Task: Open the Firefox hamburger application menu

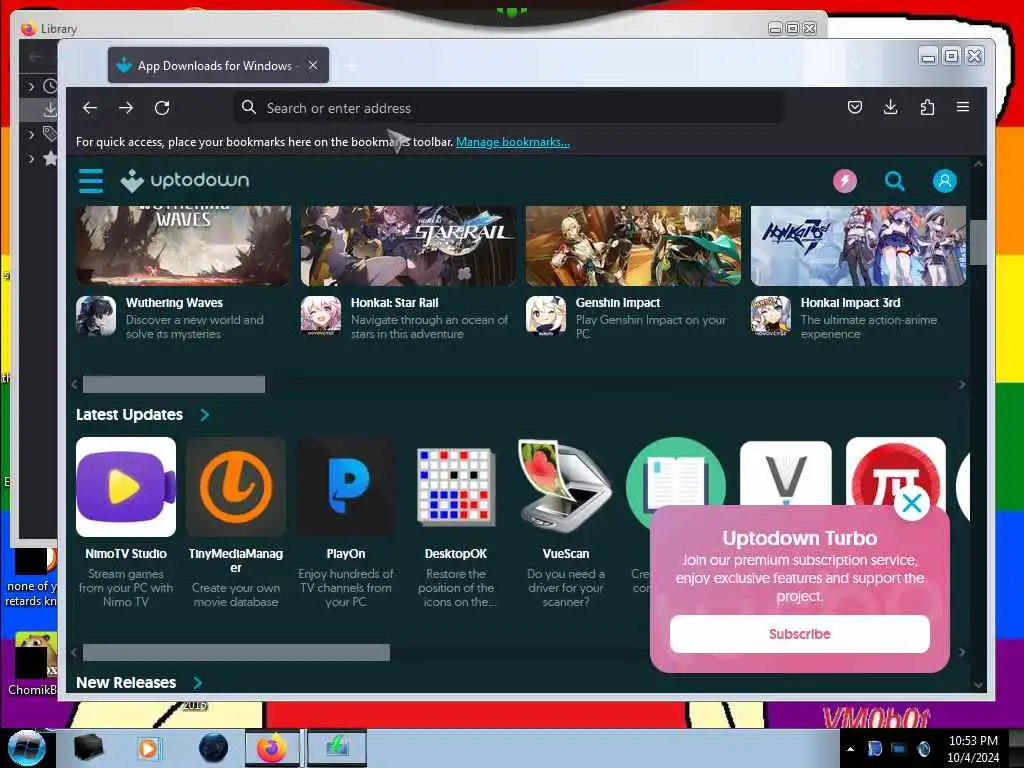Action: [x=963, y=106]
